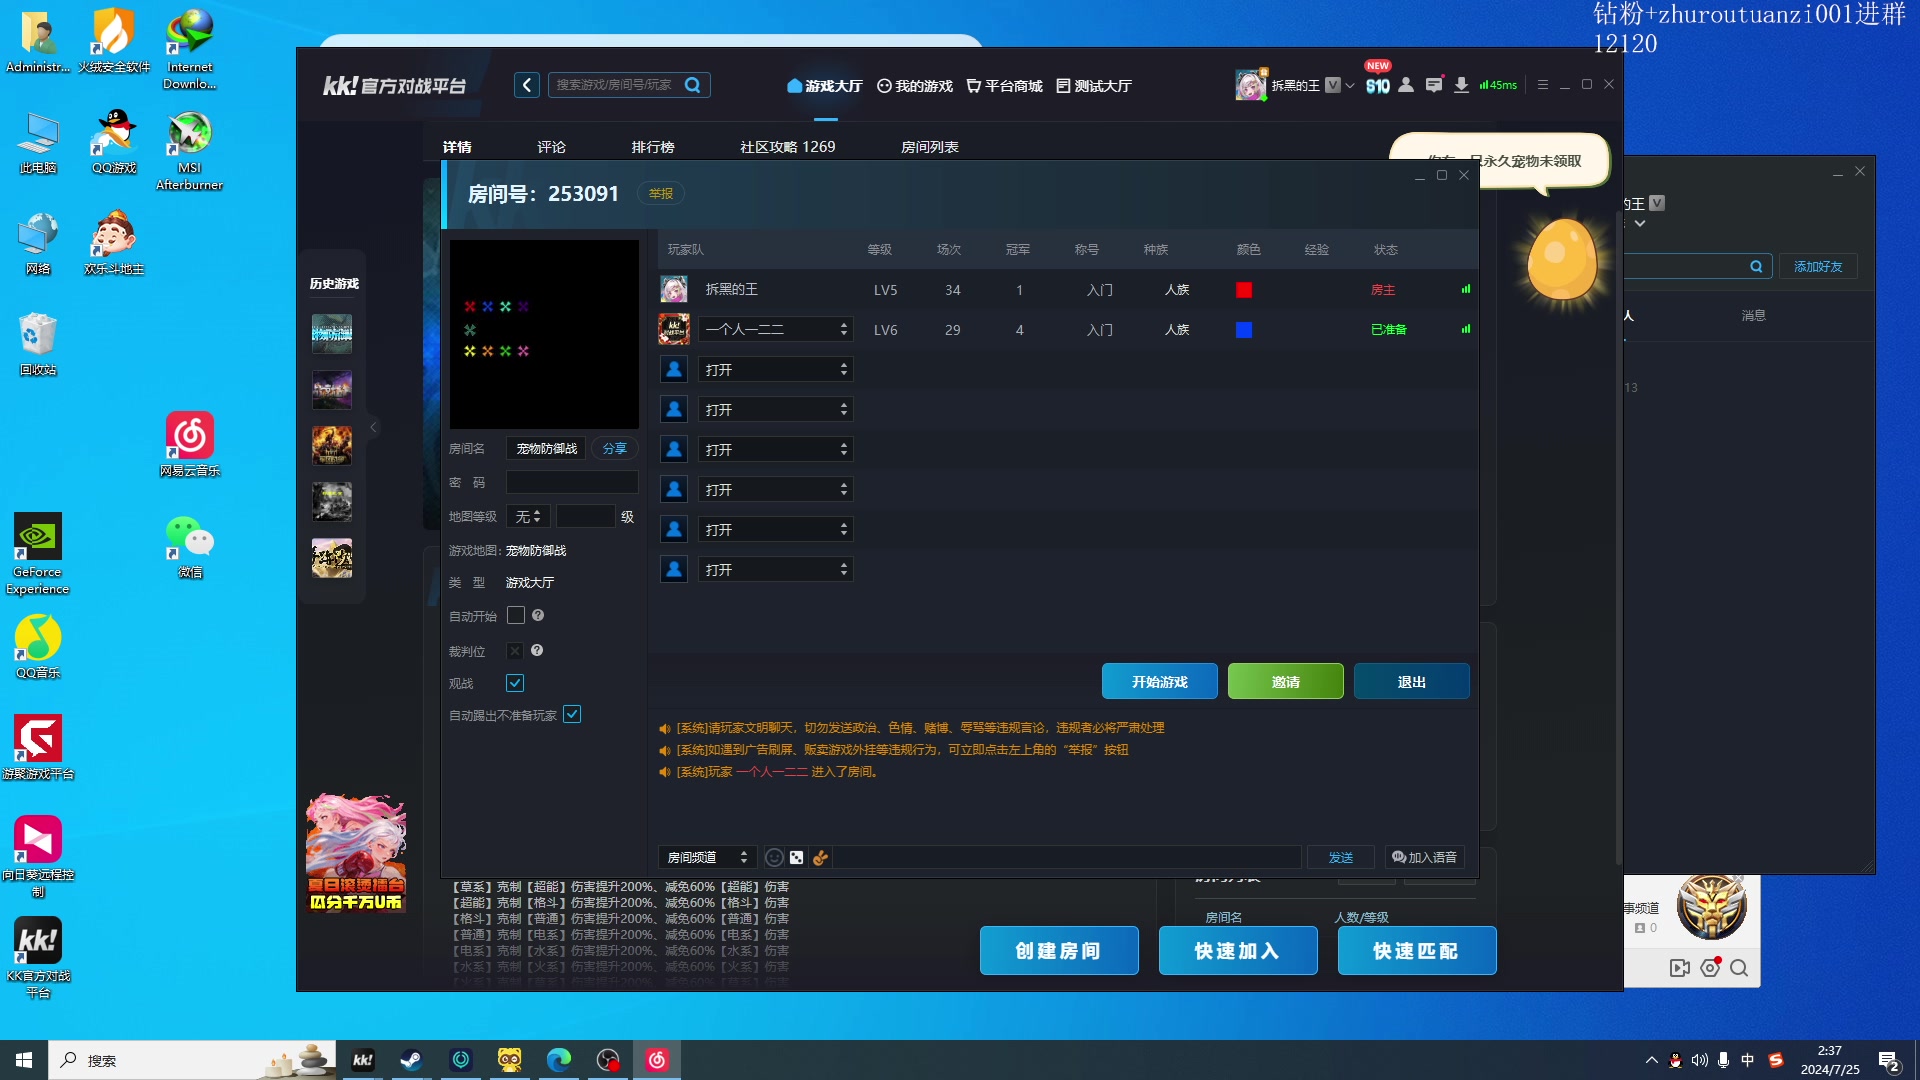Click the 开始游戏 button
Viewport: 1920px width, 1080px height.
1159,681
